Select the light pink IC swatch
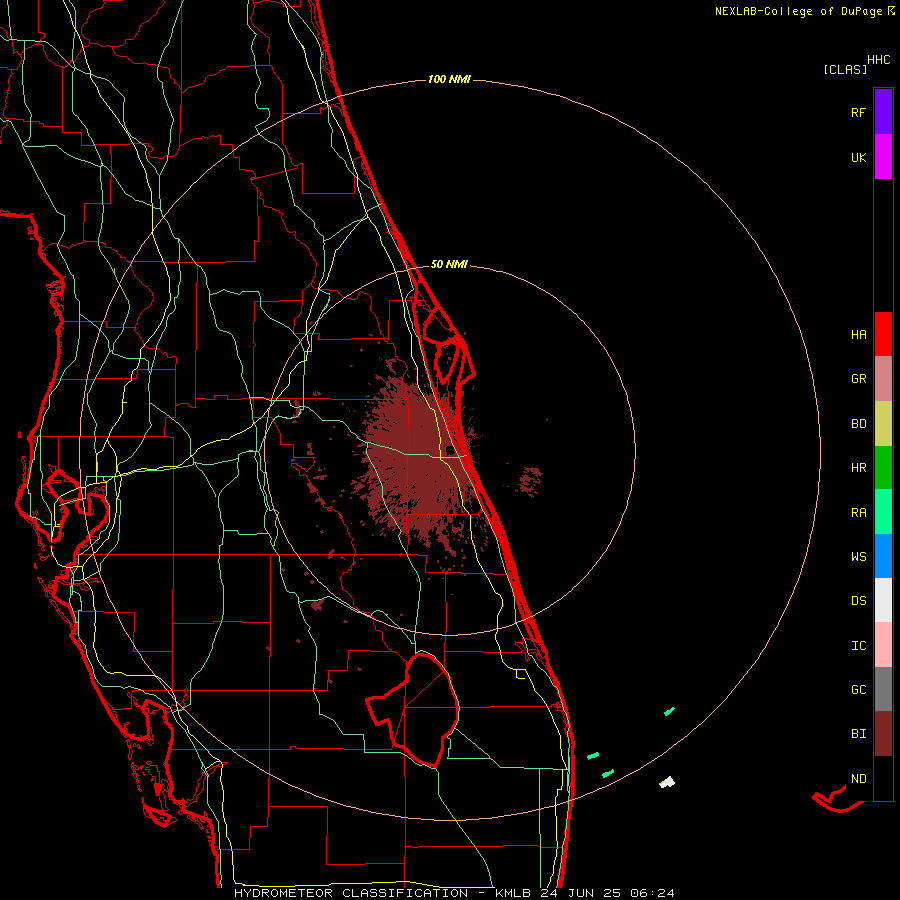 (x=883, y=645)
